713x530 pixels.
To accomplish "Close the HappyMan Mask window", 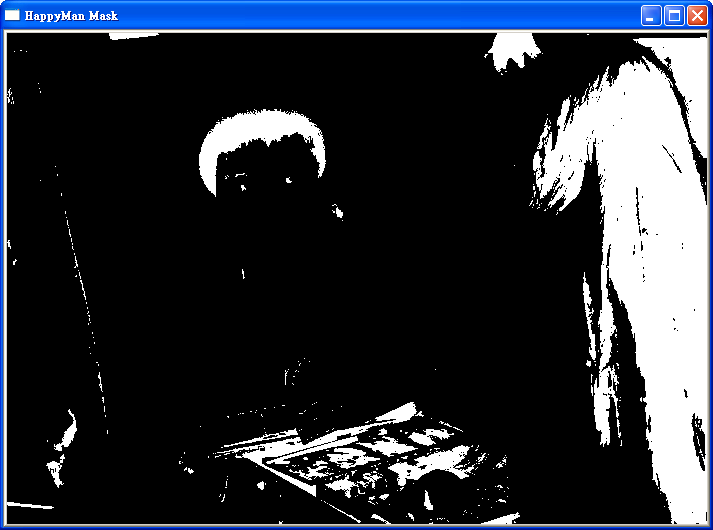I will point(697,15).
